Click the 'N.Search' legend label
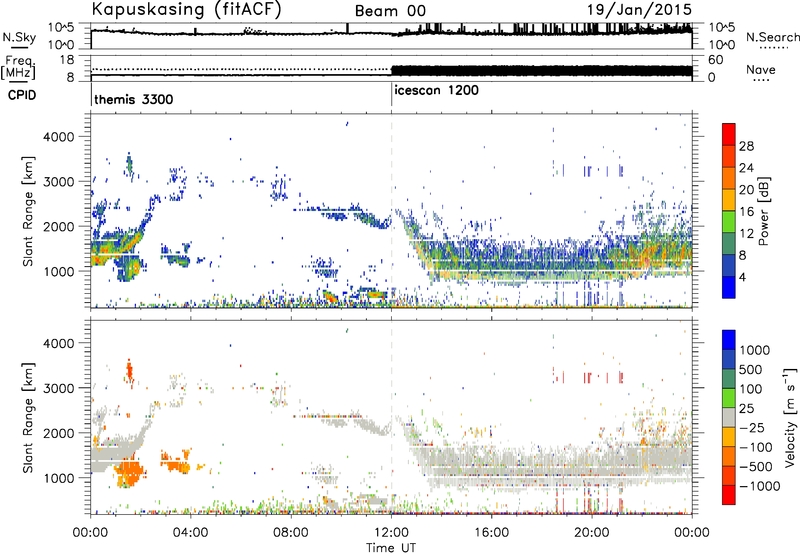This screenshot has width=800, height=554. 772,37
